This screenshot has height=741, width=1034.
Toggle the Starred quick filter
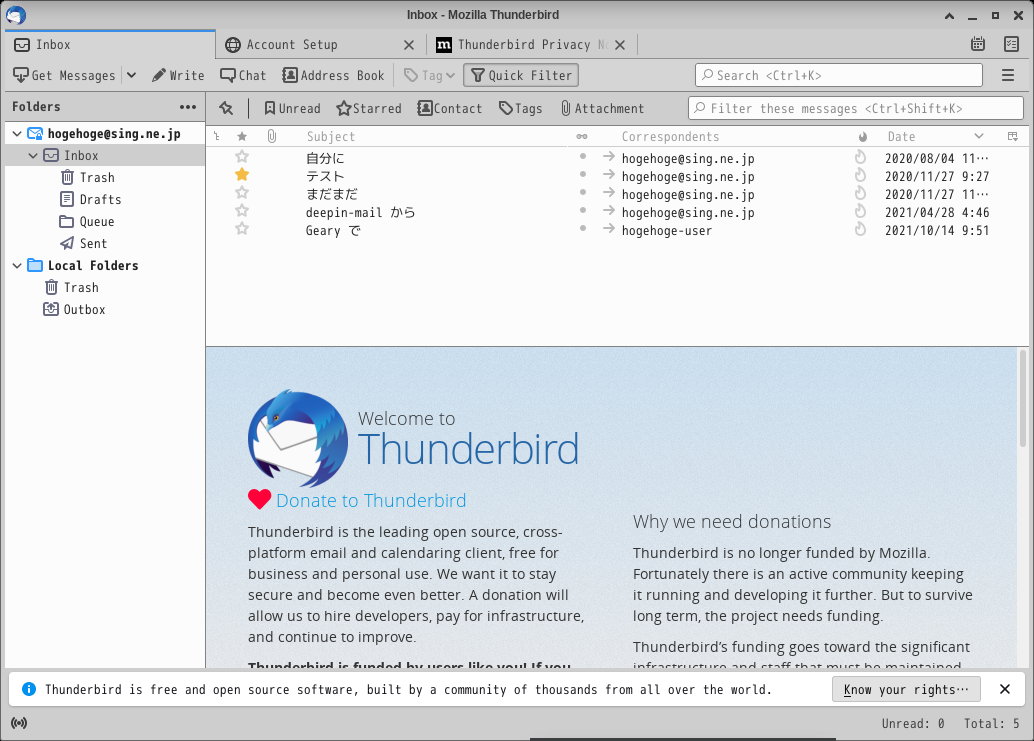(x=369, y=108)
